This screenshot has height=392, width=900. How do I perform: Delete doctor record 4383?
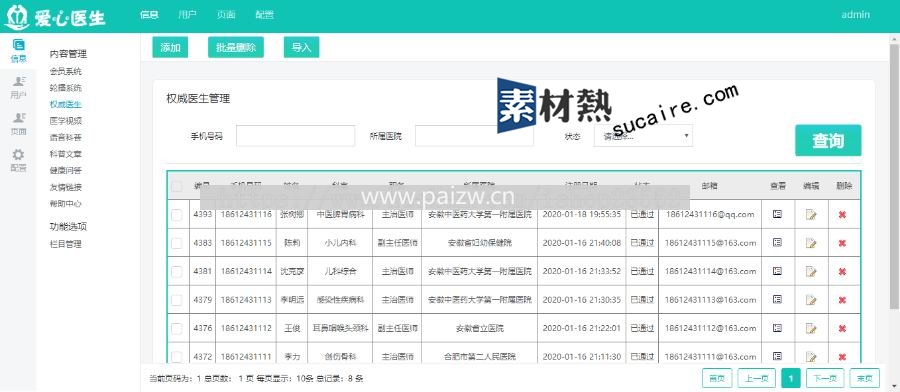tap(842, 243)
